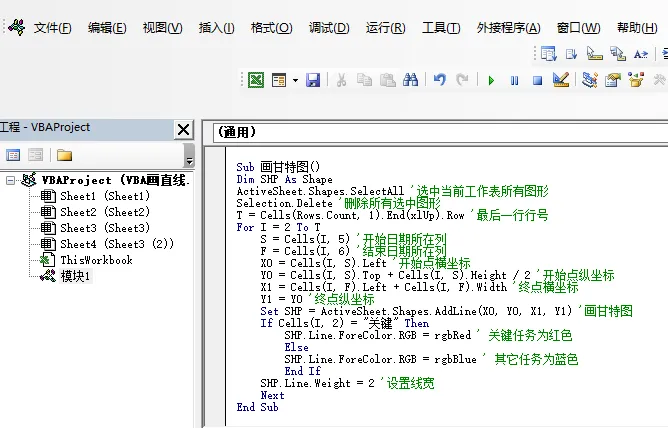Viewport: 668px width, 428px height.
Task: Click the Toggle Folders icon
Action: [x=64, y=155]
